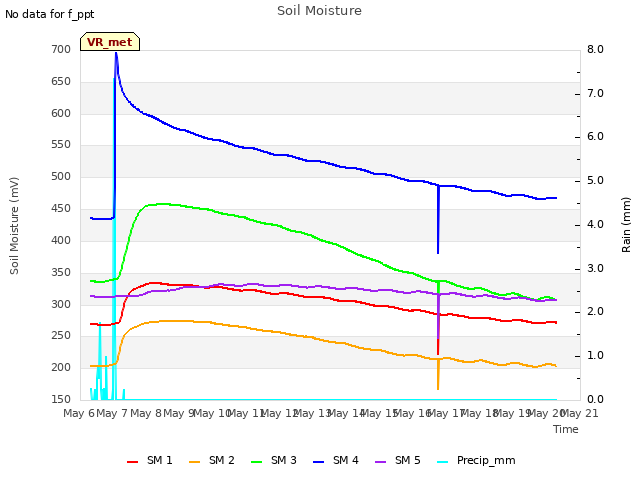Click the 700 left axis tick label
Viewport: 640px width, 480px height.
61,49
